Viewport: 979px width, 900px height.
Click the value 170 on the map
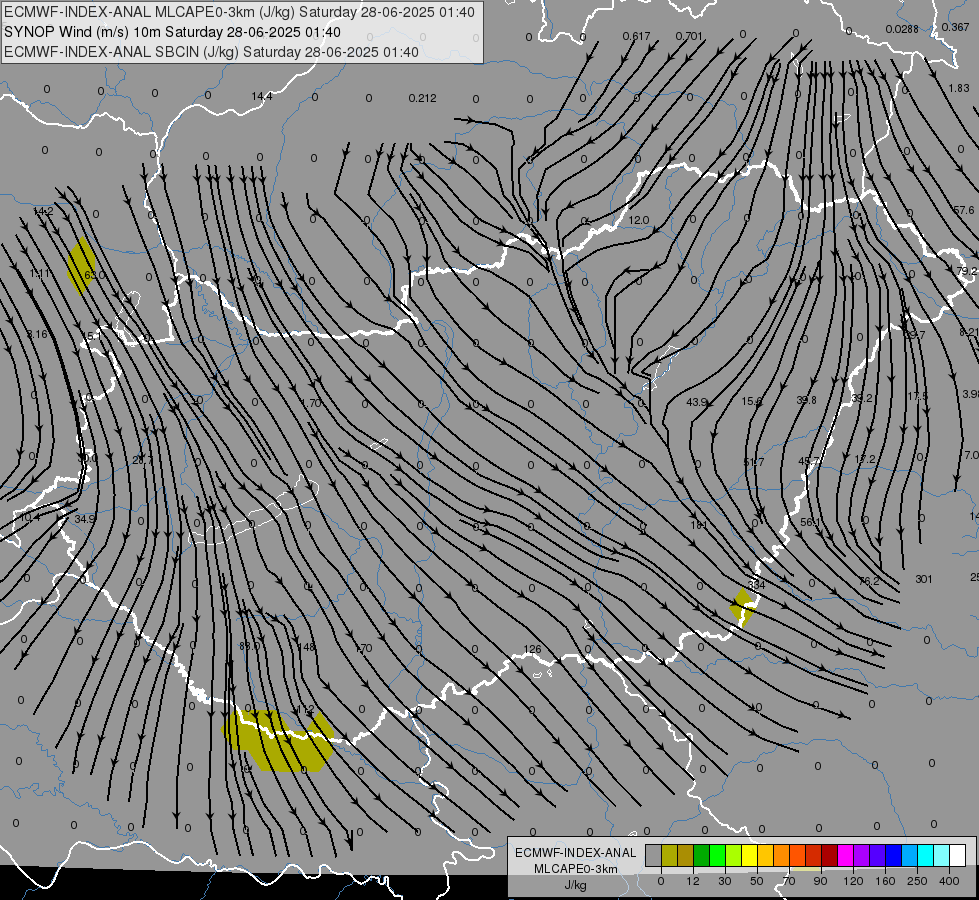point(363,648)
